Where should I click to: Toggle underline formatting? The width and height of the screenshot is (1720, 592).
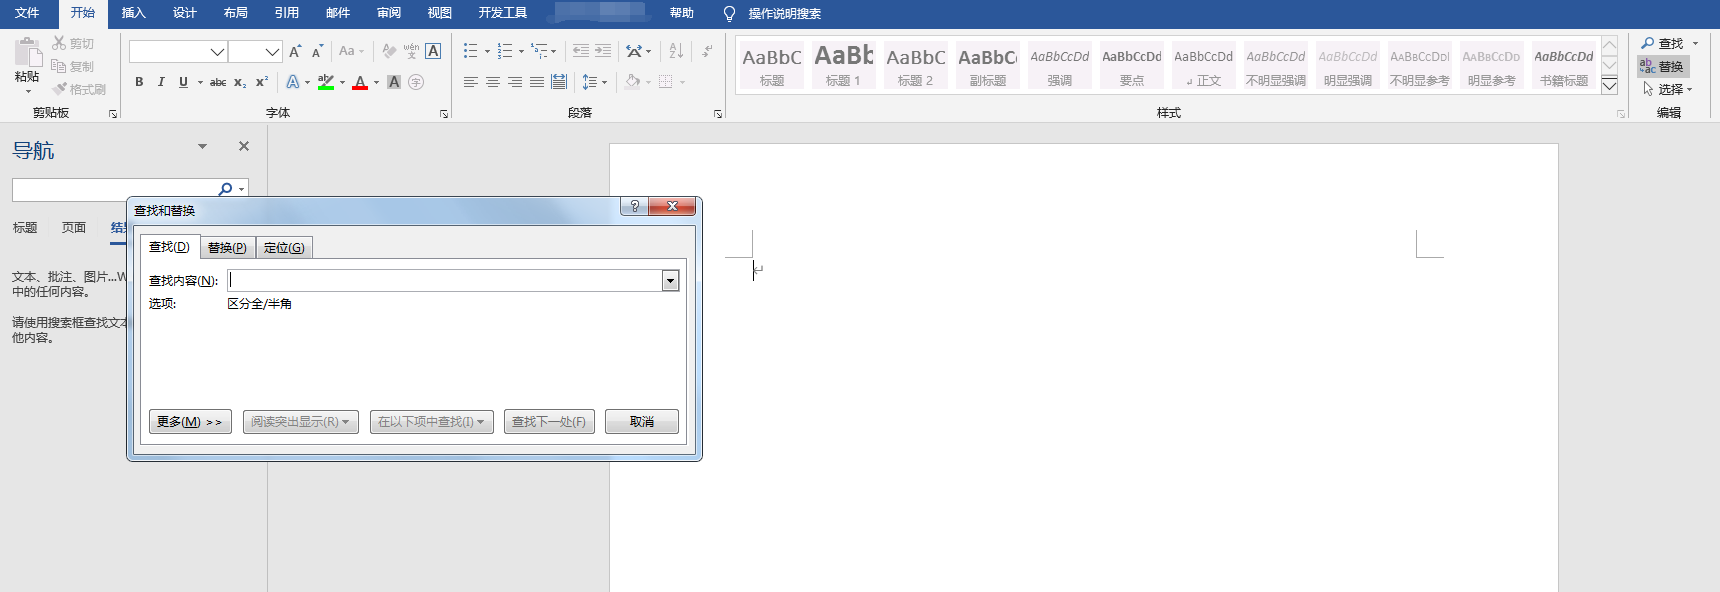pyautogui.click(x=183, y=82)
